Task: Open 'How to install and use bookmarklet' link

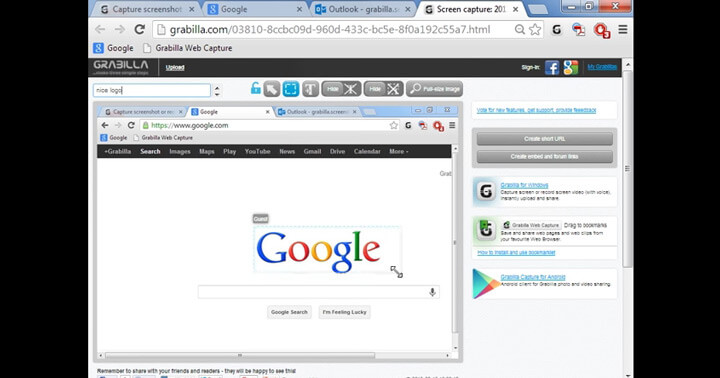Action: (x=516, y=253)
